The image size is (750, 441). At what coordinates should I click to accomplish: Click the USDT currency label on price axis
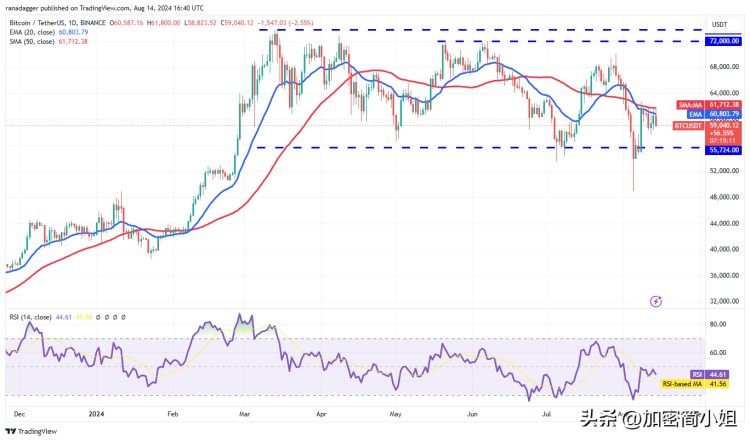pyautogui.click(x=719, y=24)
